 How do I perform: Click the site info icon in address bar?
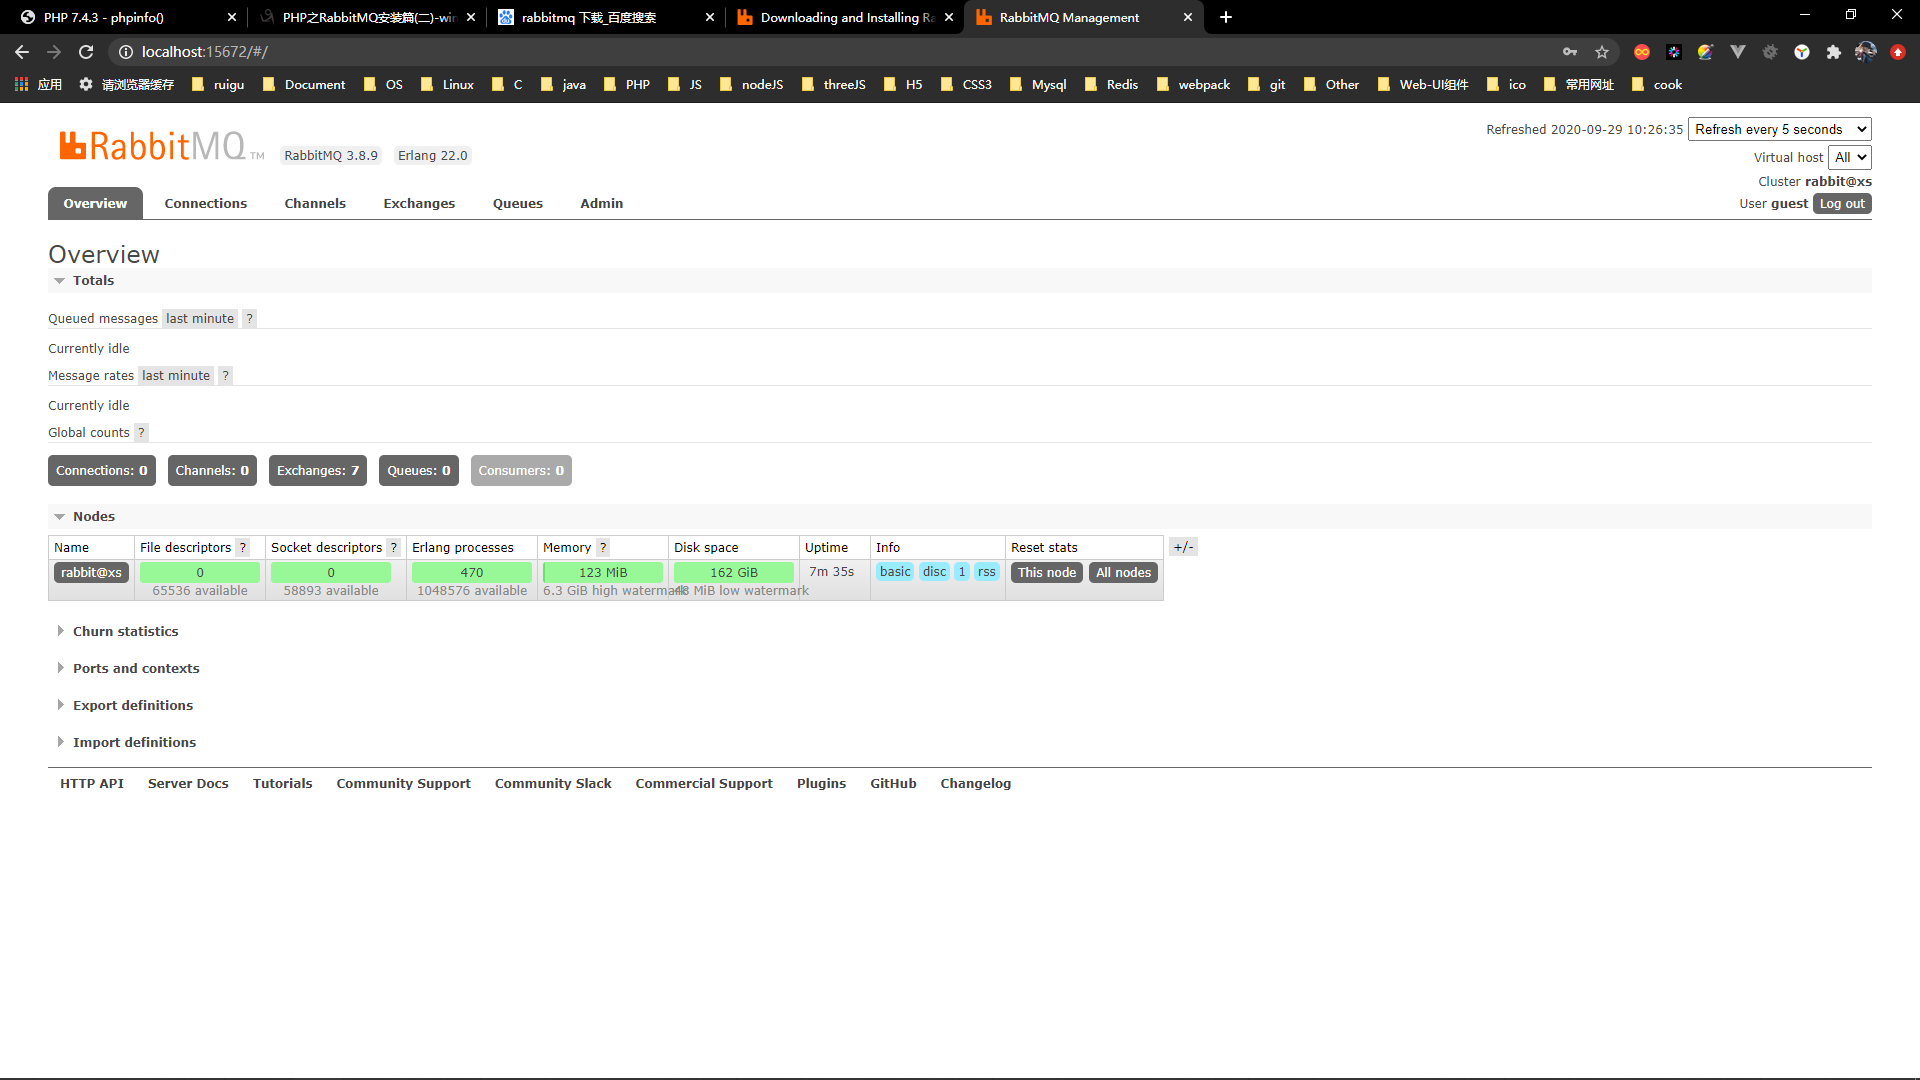[126, 52]
